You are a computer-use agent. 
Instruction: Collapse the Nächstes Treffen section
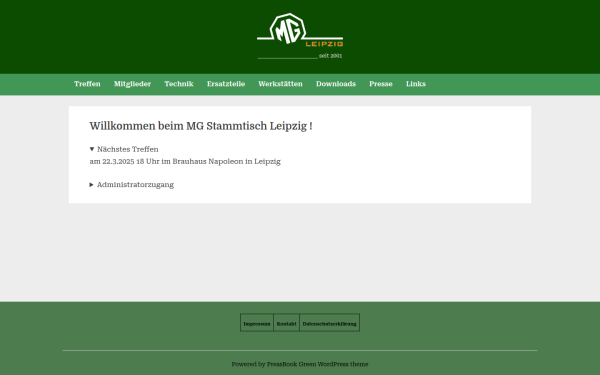(x=124, y=149)
